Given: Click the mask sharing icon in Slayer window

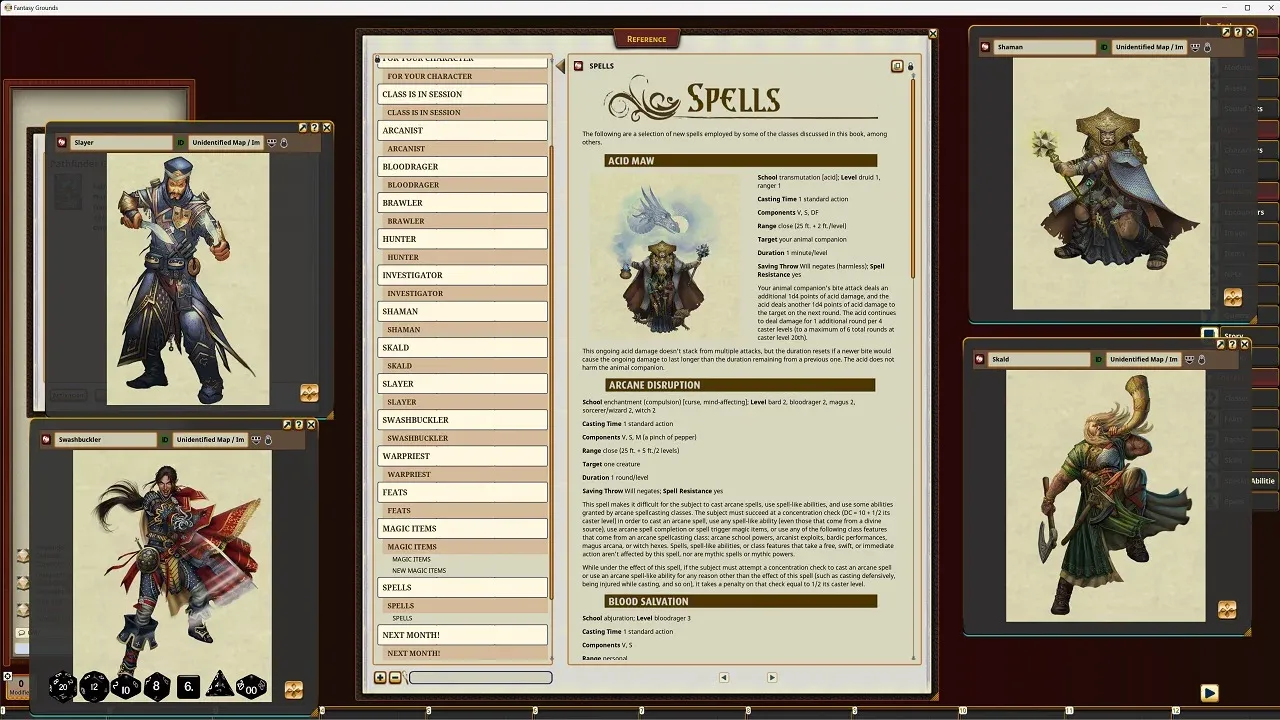Looking at the screenshot, I should point(271,143).
